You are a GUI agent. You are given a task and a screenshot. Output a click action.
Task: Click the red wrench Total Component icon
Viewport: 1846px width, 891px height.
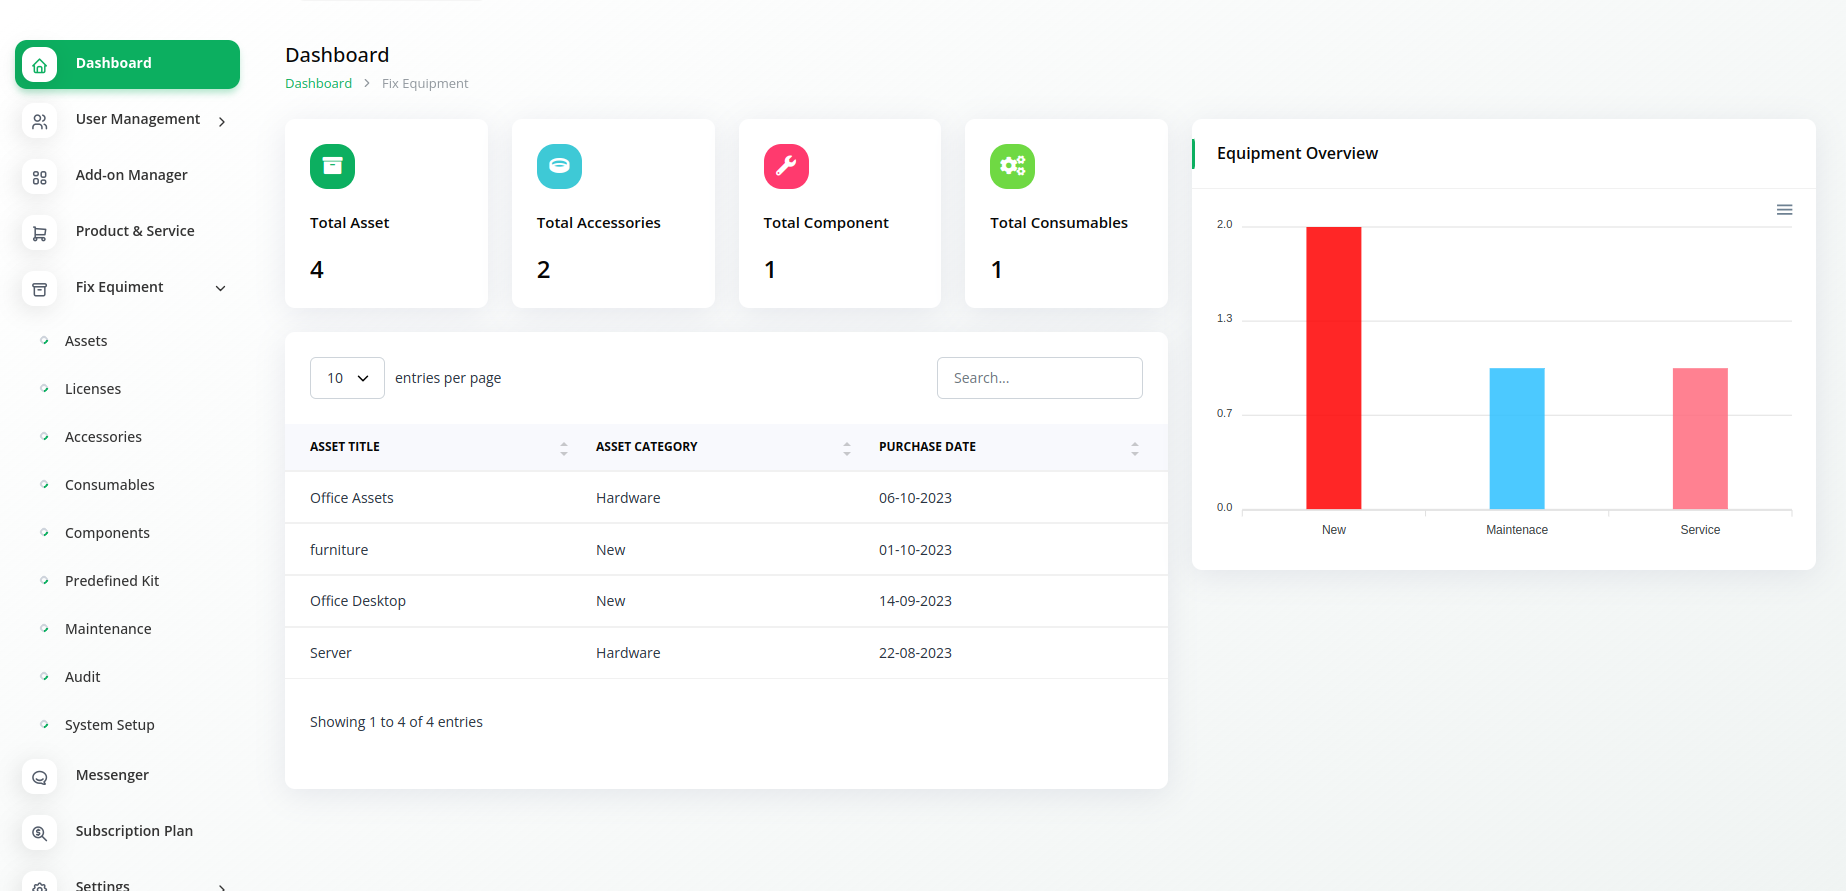[x=786, y=166]
